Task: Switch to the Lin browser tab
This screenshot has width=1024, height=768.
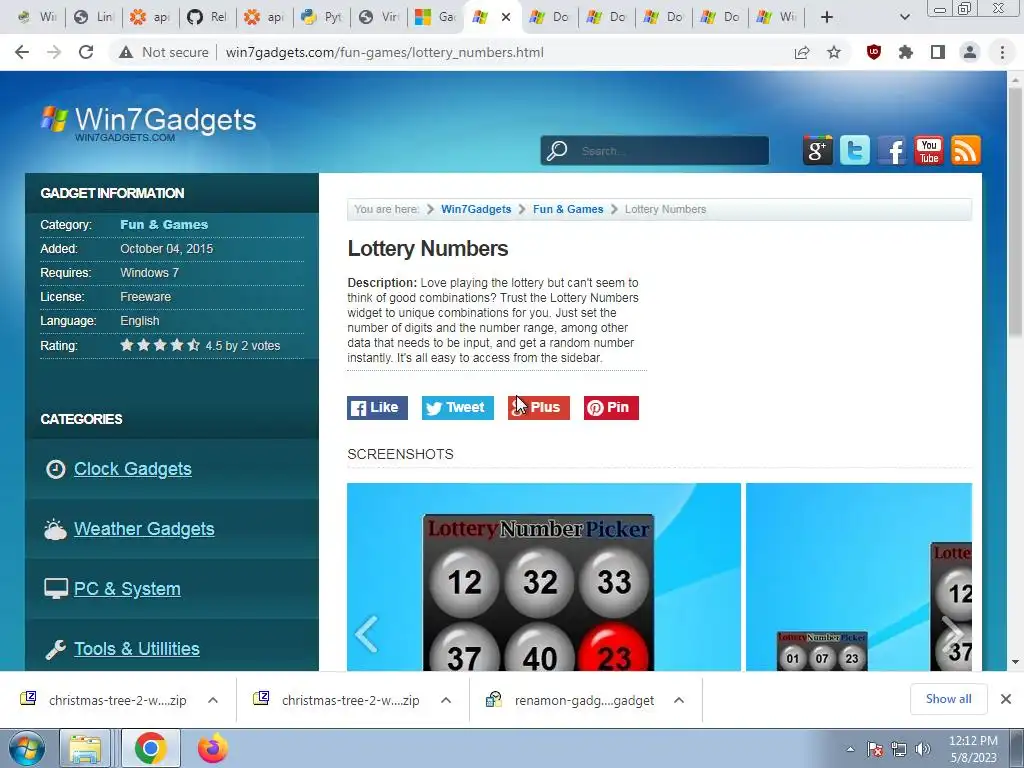Action: coord(92,17)
